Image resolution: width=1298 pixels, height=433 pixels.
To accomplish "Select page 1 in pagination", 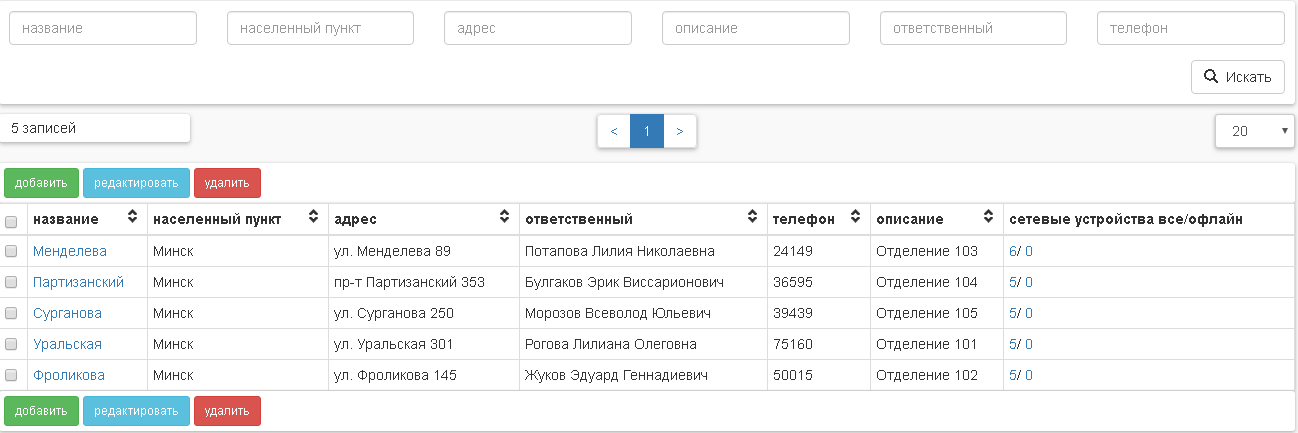I will [x=647, y=131].
